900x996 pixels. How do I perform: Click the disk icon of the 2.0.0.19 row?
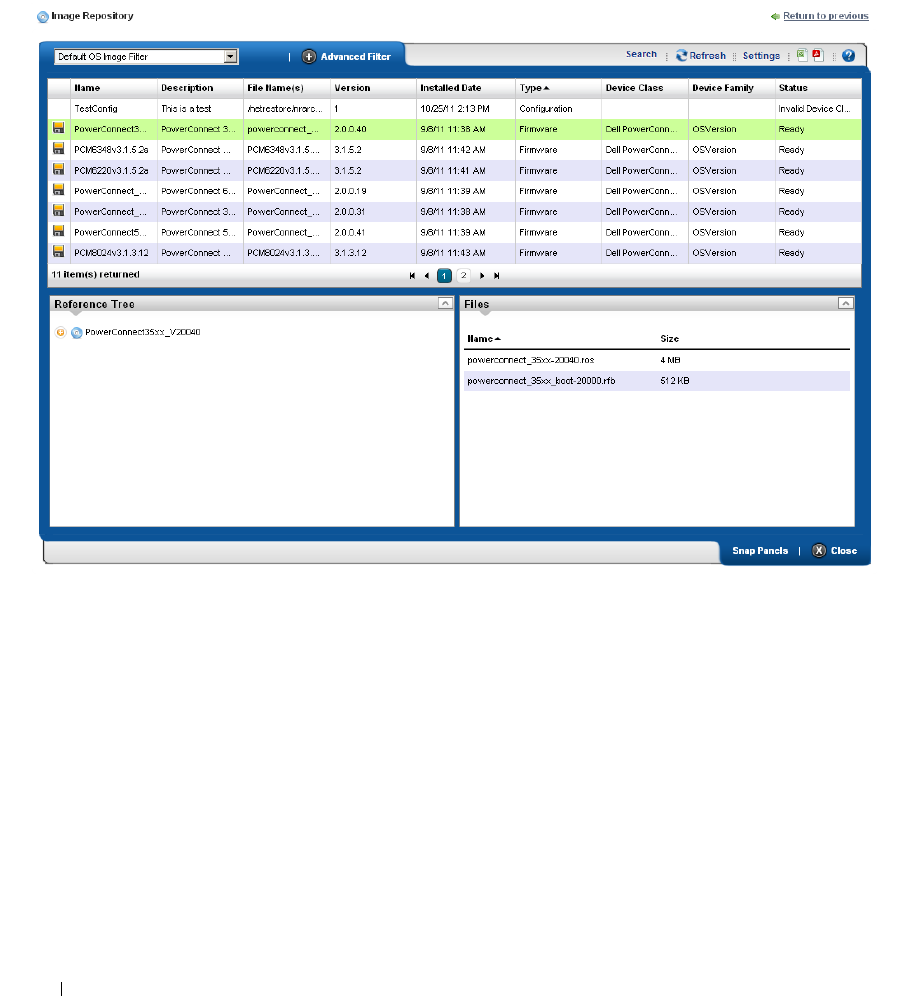click(58, 190)
